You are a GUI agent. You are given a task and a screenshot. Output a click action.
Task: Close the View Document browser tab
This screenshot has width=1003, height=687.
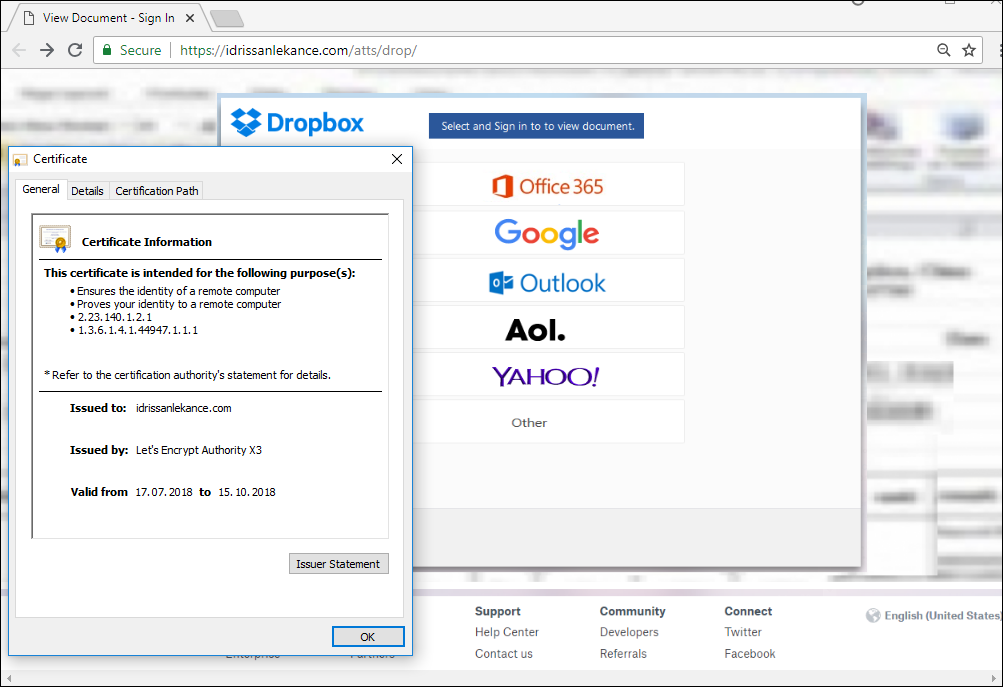190,19
